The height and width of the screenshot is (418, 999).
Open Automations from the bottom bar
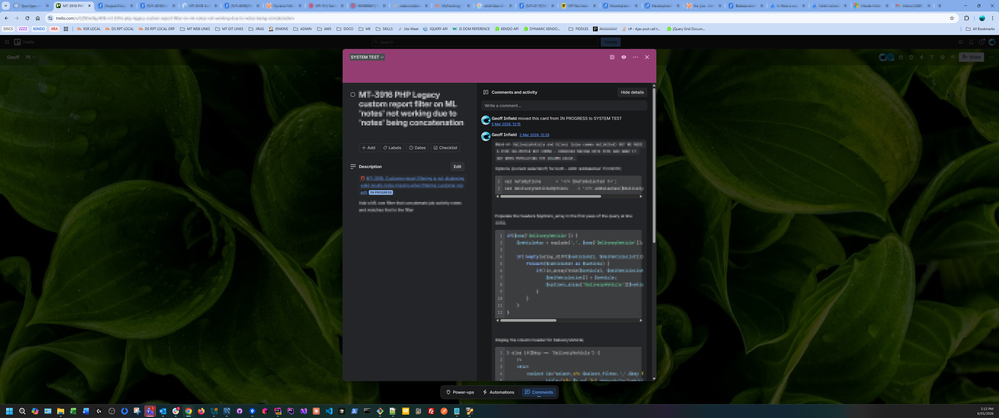tap(498, 392)
